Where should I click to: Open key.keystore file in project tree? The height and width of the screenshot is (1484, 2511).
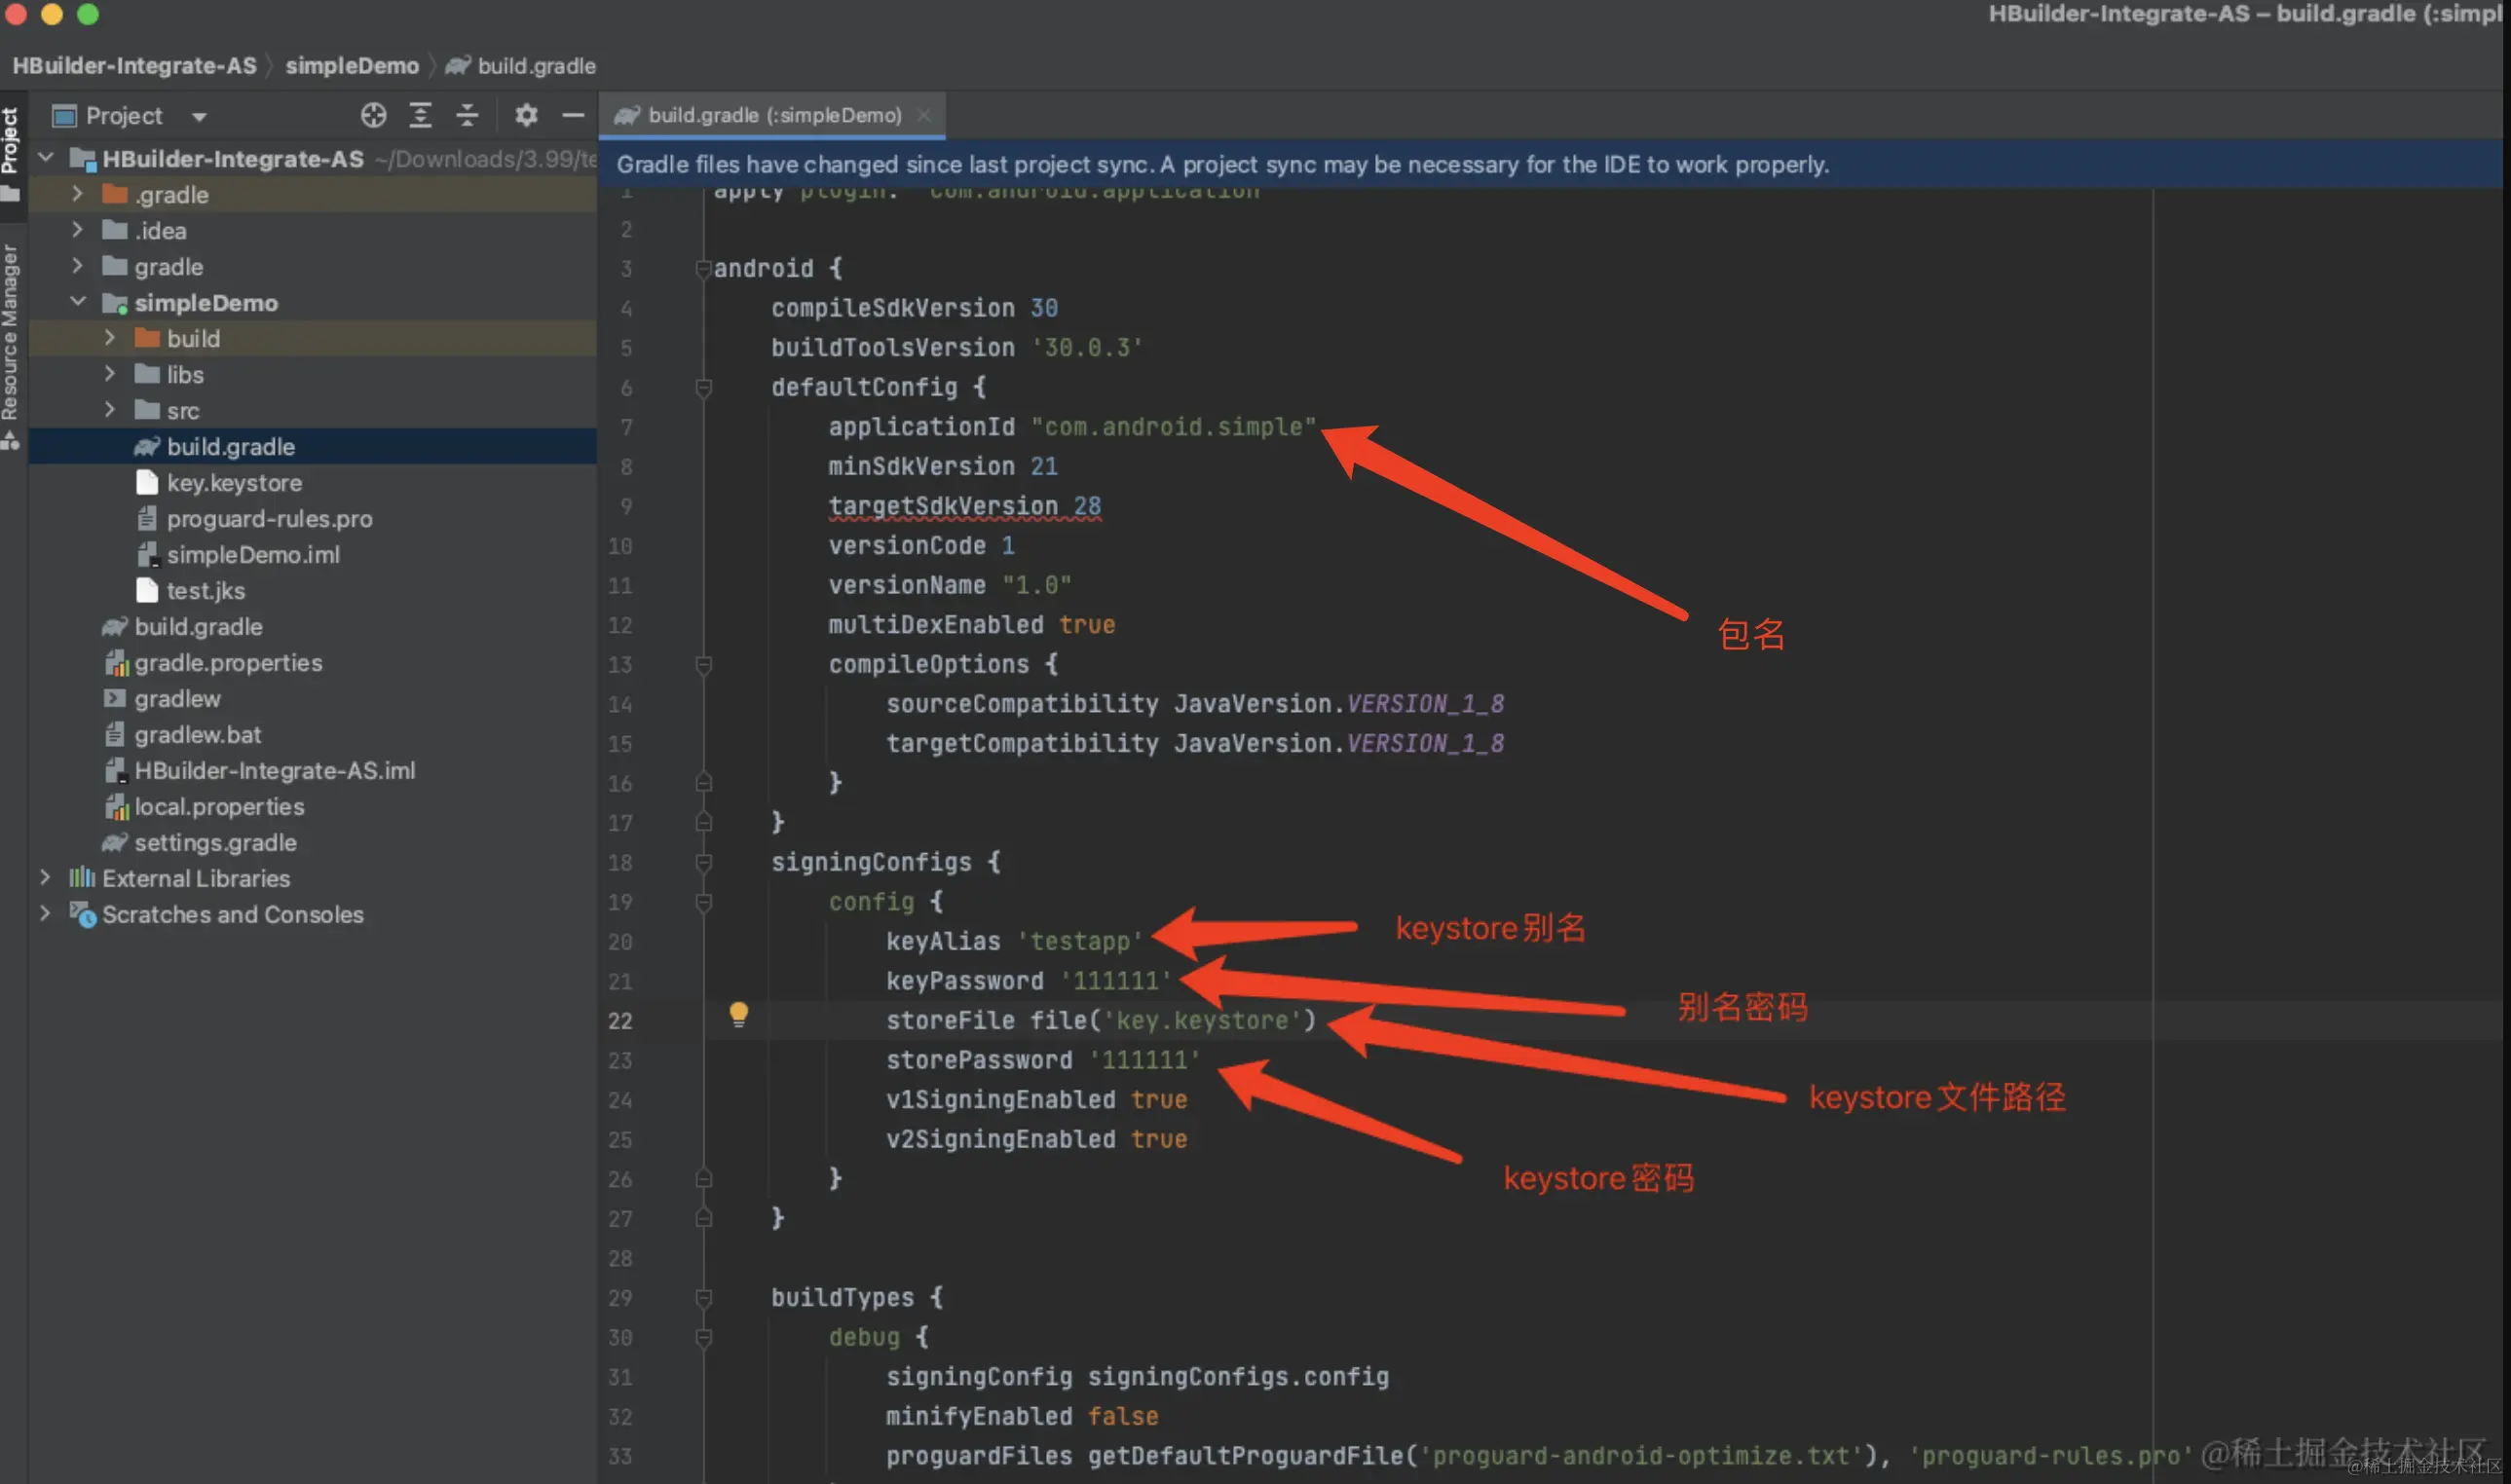(x=234, y=483)
